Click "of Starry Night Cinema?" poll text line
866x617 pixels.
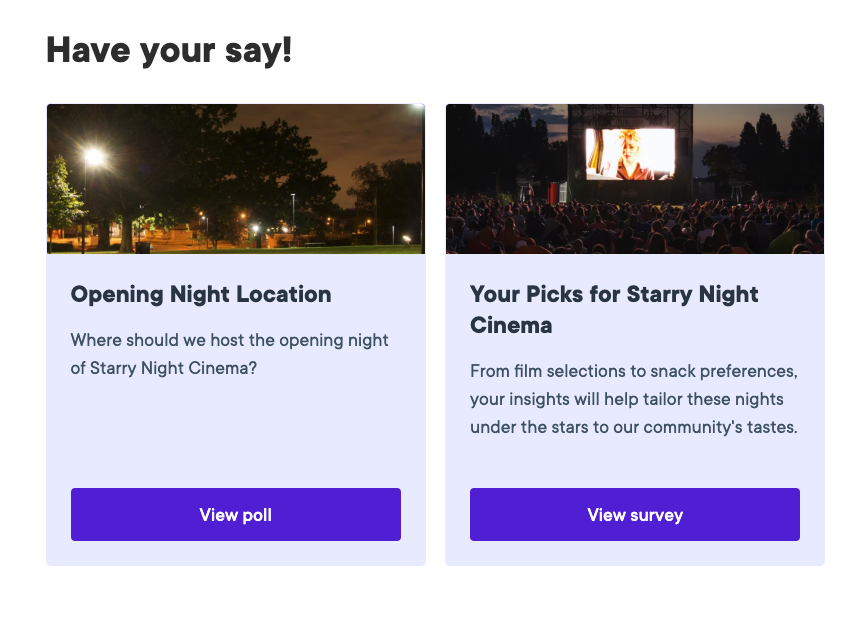pyautogui.click(x=164, y=368)
